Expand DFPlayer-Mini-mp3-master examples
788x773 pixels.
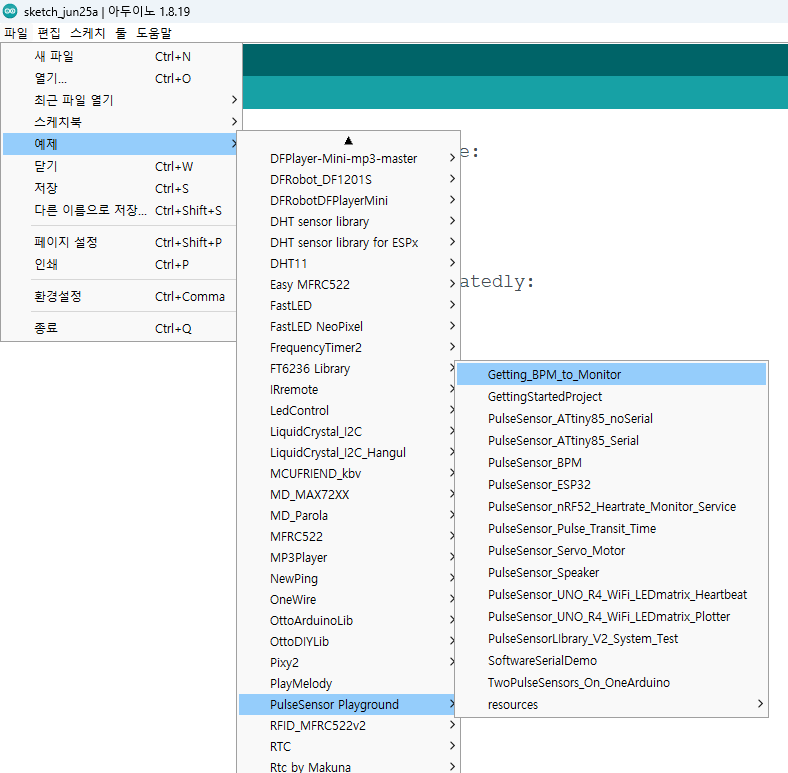[348, 158]
